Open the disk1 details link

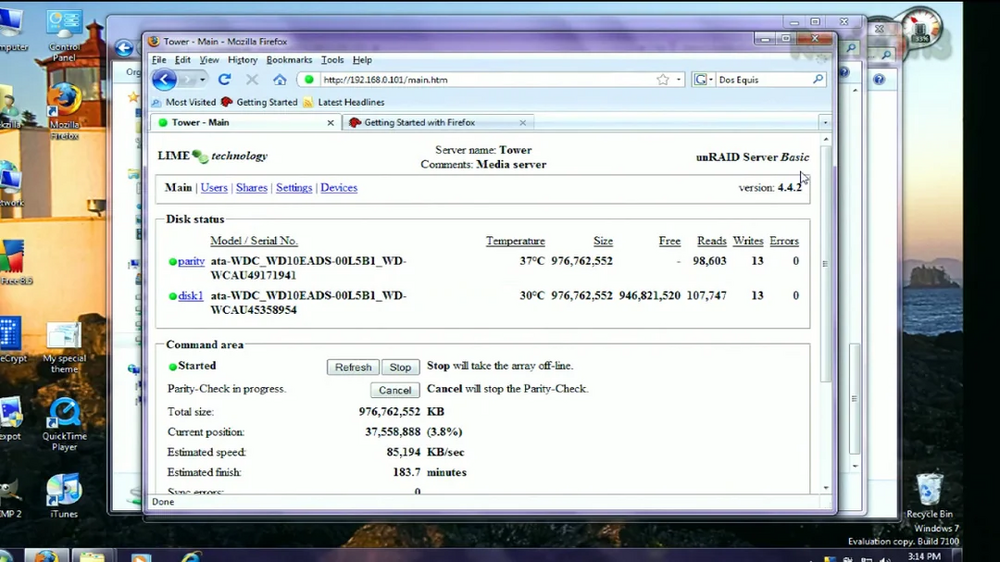click(x=190, y=295)
